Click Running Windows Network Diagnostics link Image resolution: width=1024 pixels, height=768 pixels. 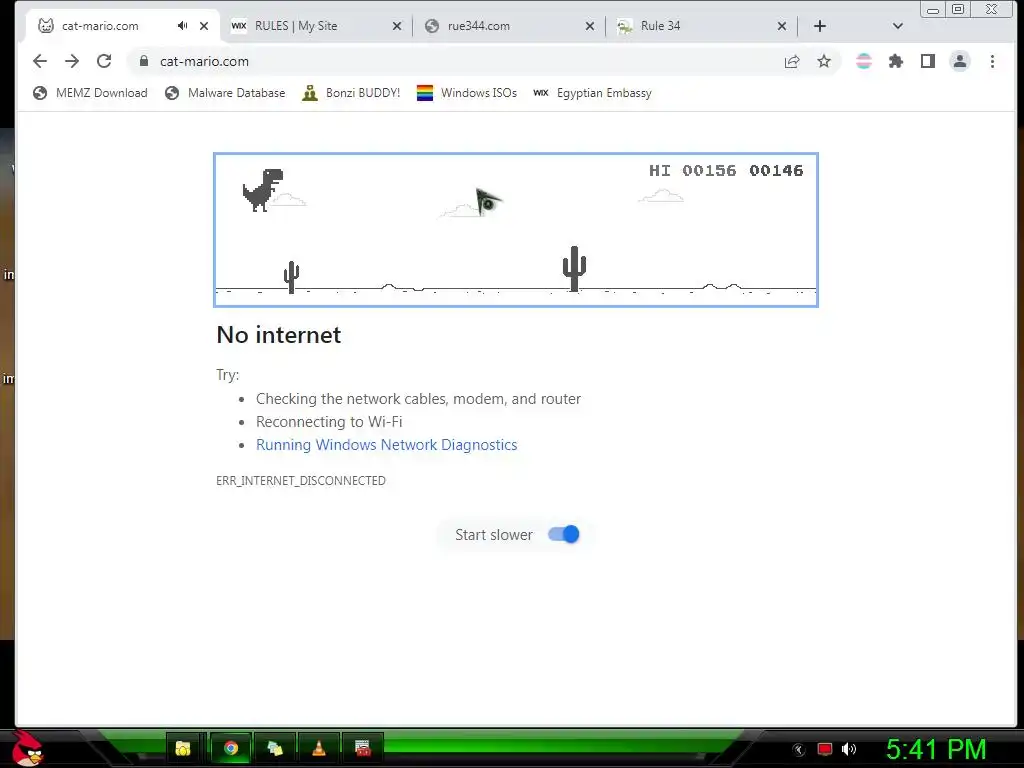[387, 445]
